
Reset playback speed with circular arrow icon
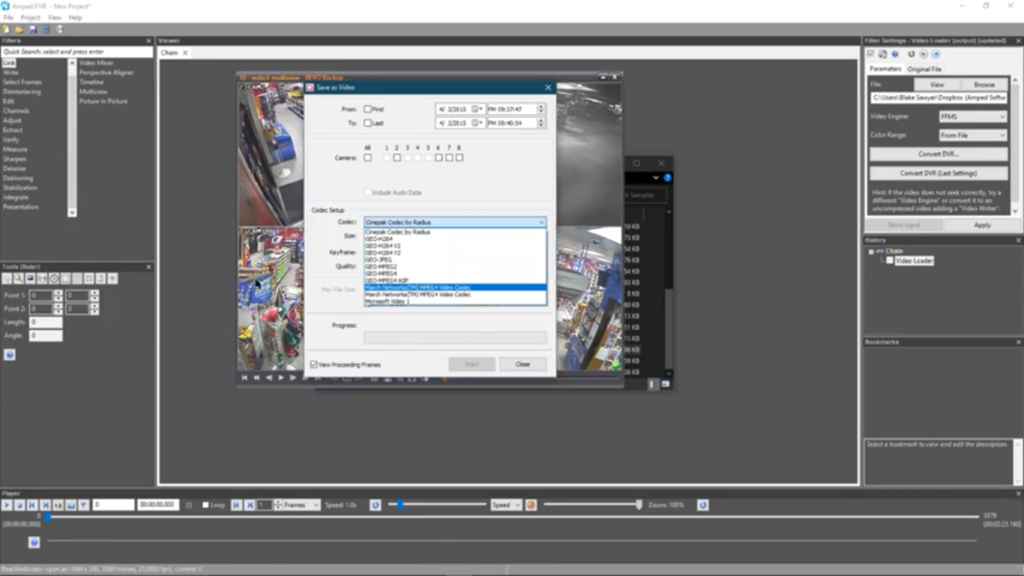coord(375,505)
